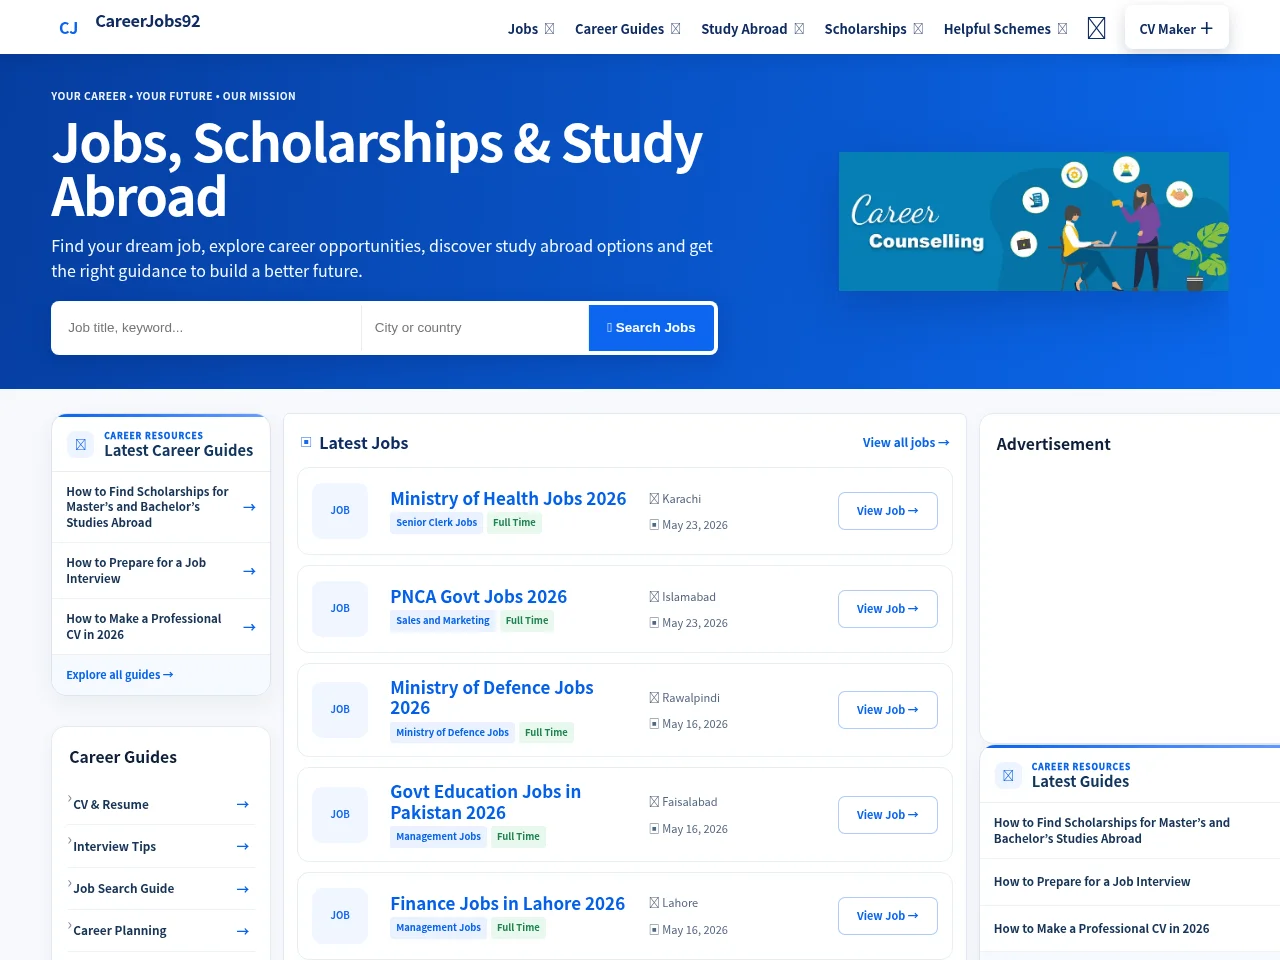Screen dimensions: 1280x960
Task: Click the arrow beside How to Prepare for a Job Interview
Action: [249, 571]
